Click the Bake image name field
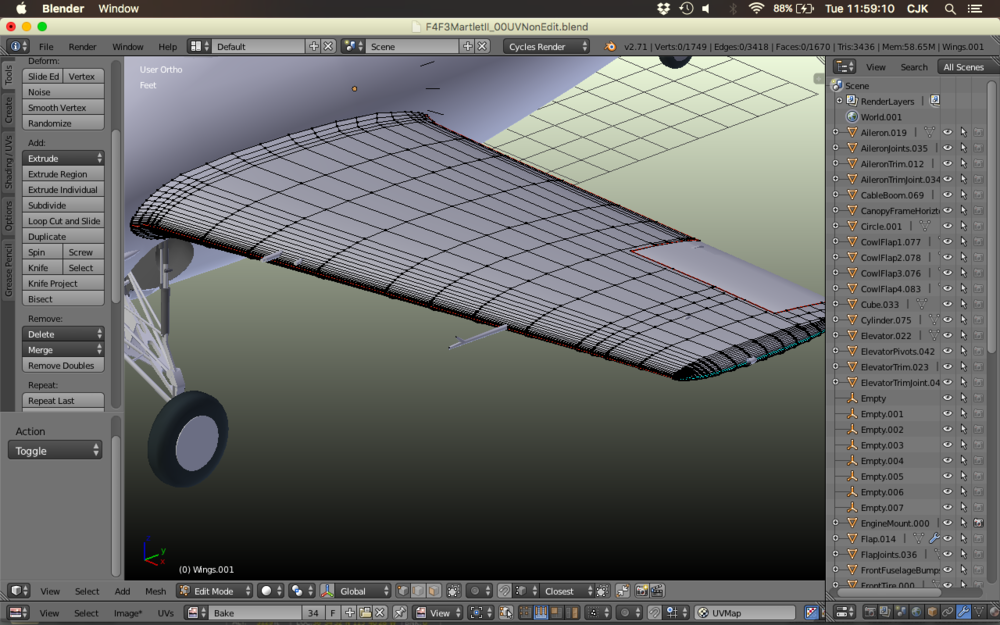The width and height of the screenshot is (1000, 625). 255,613
